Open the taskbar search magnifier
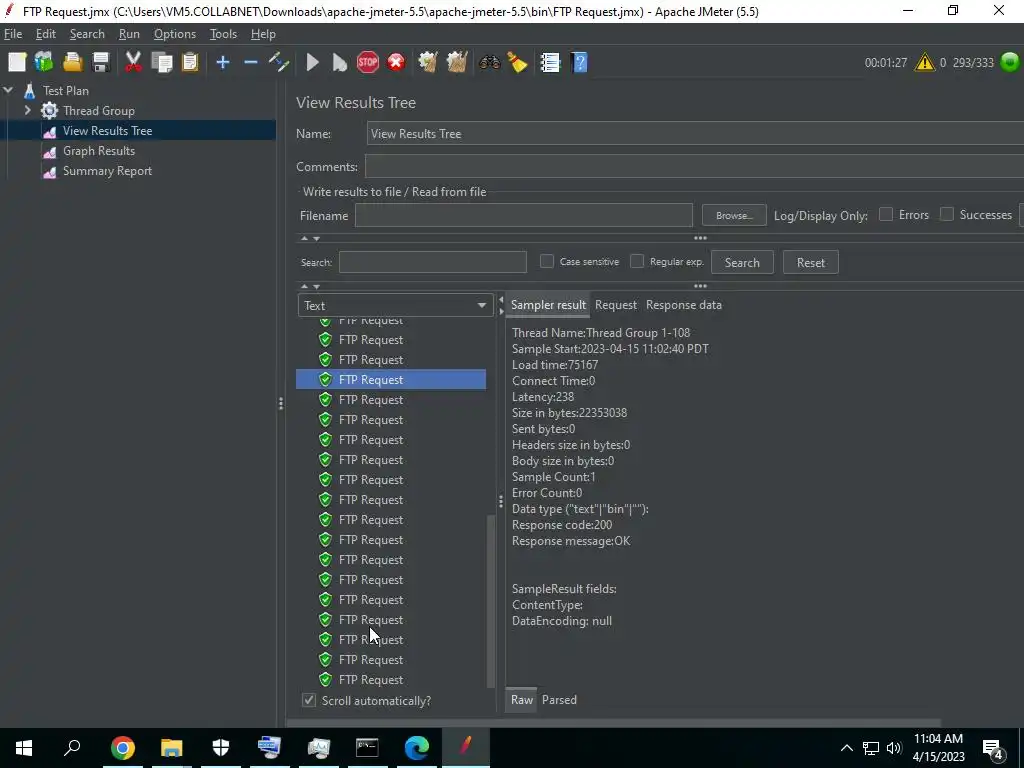The height and width of the screenshot is (768, 1024). pyautogui.click(x=72, y=747)
